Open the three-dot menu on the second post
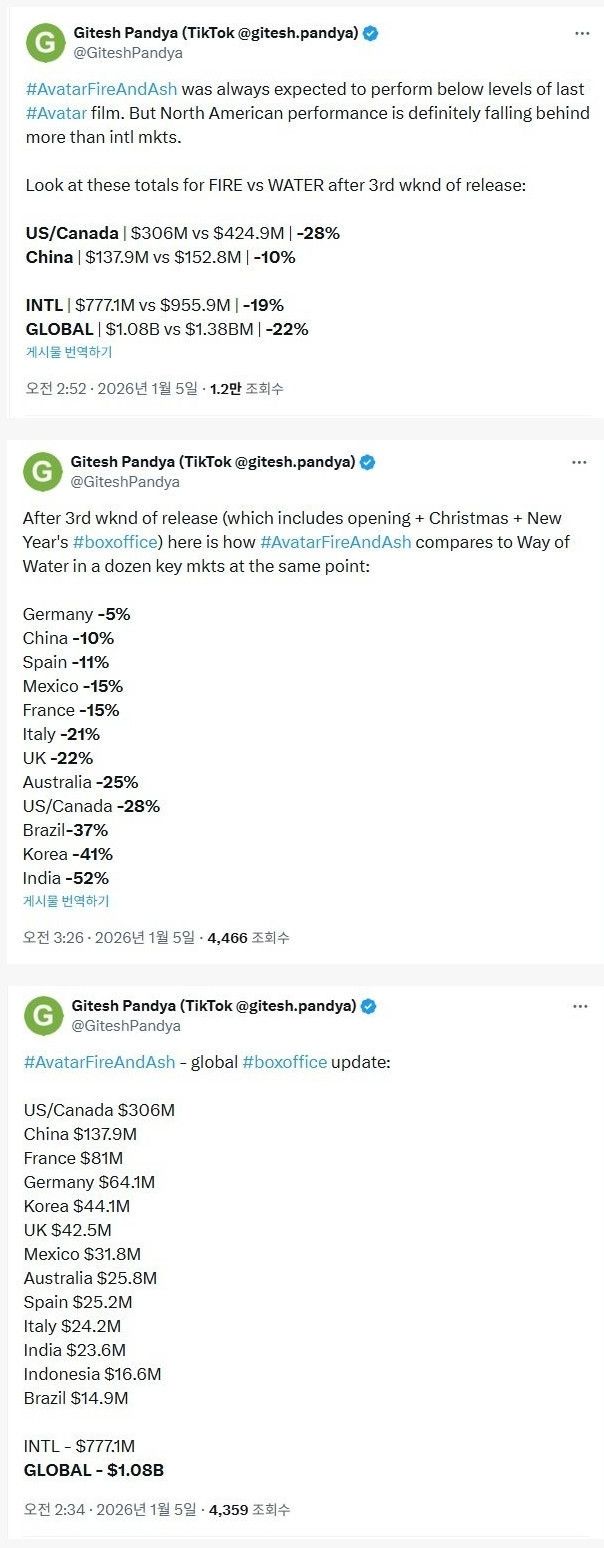The width and height of the screenshot is (604, 1548). (579, 462)
